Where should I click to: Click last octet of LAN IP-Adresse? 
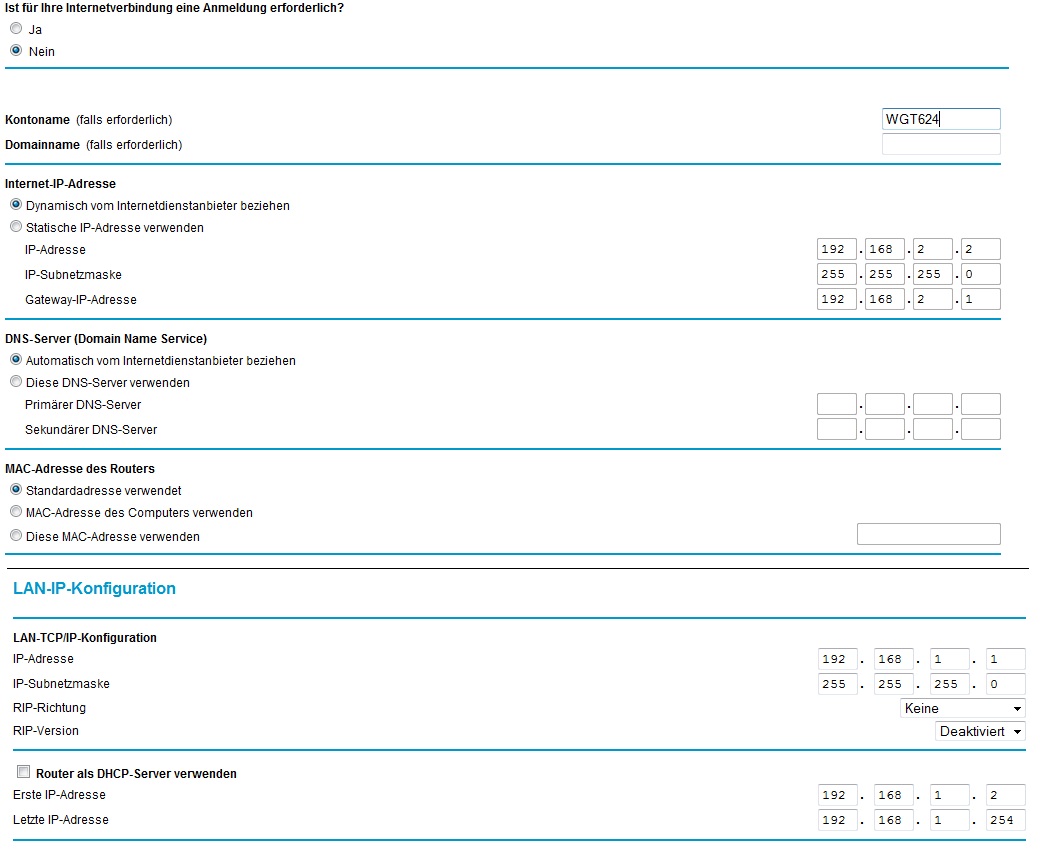(1006, 659)
